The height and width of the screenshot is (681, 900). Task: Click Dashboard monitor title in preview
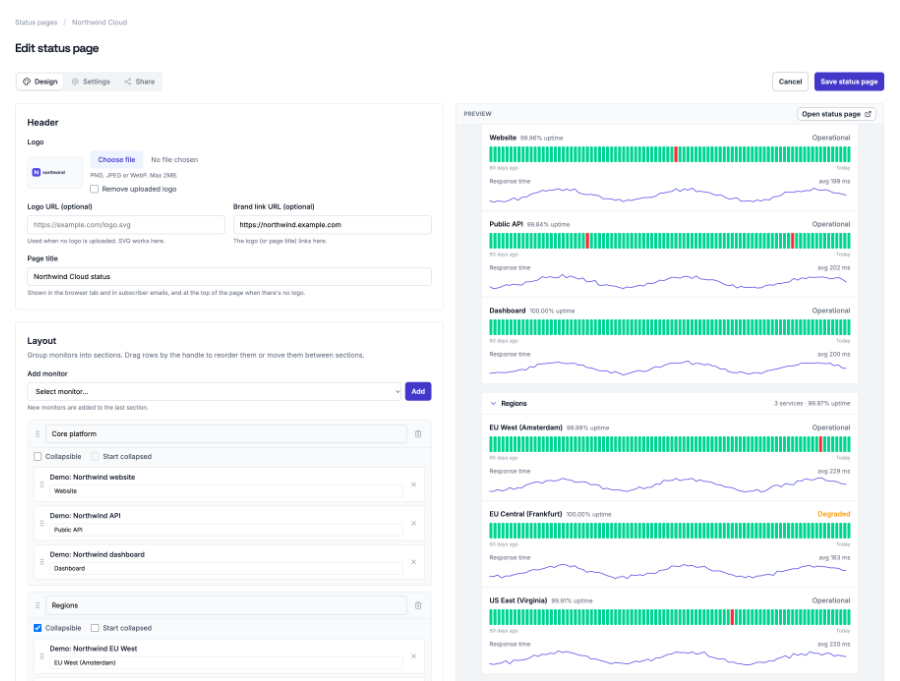[507, 311]
